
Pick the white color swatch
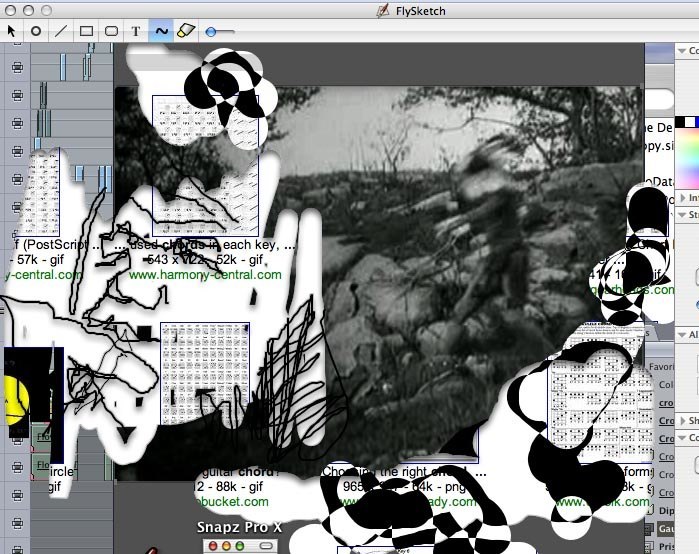click(690, 122)
